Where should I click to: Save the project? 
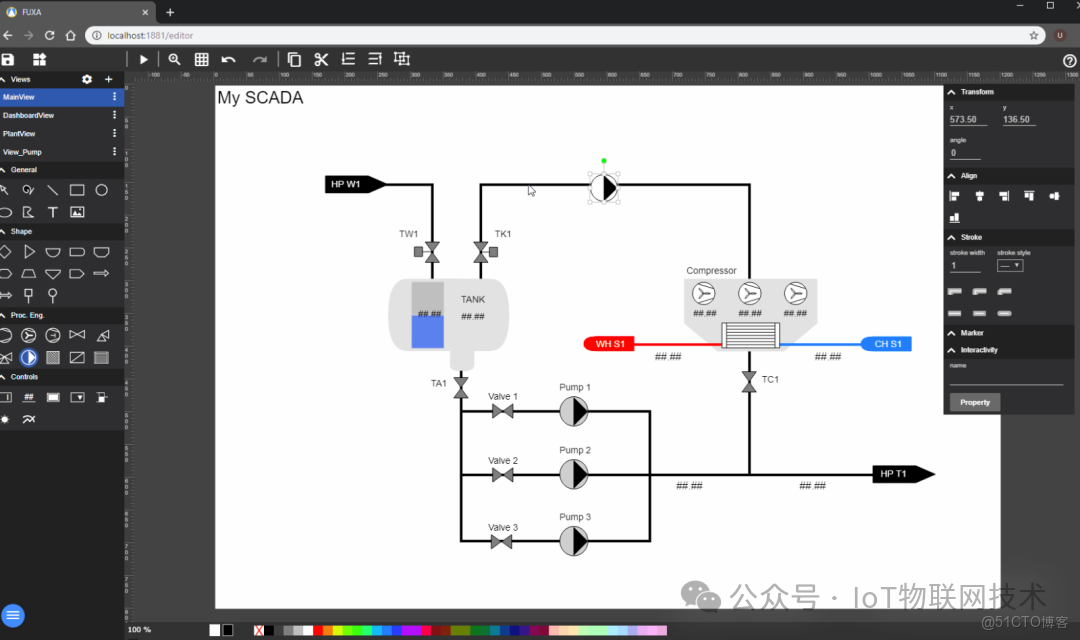coord(9,59)
